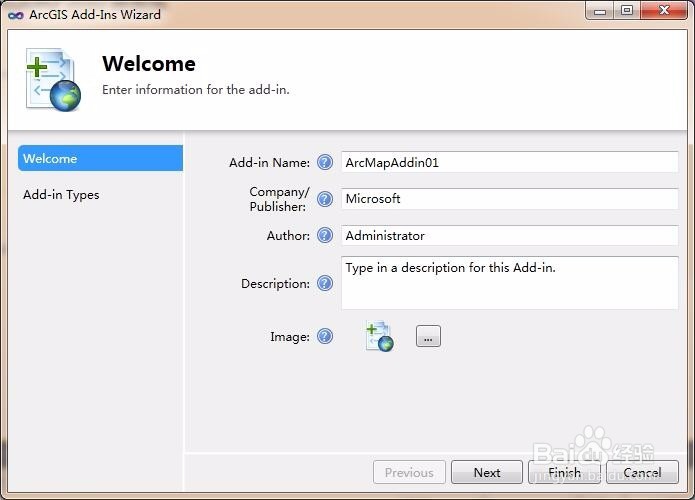Click 'Enter information for the add-in.' text
The height and width of the screenshot is (500, 695).
tap(195, 90)
